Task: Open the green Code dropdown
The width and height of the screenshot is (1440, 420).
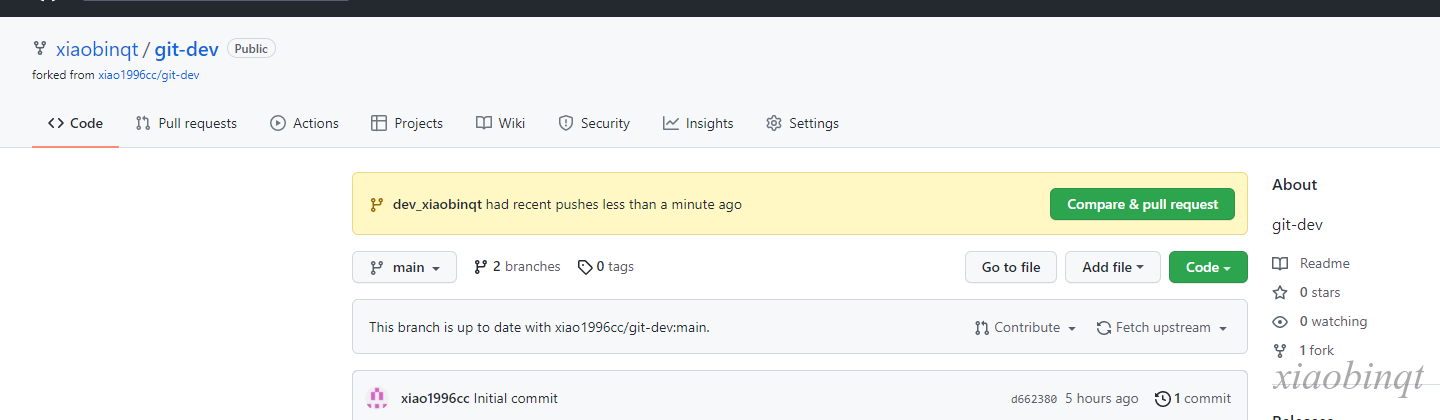Action: 1208,267
